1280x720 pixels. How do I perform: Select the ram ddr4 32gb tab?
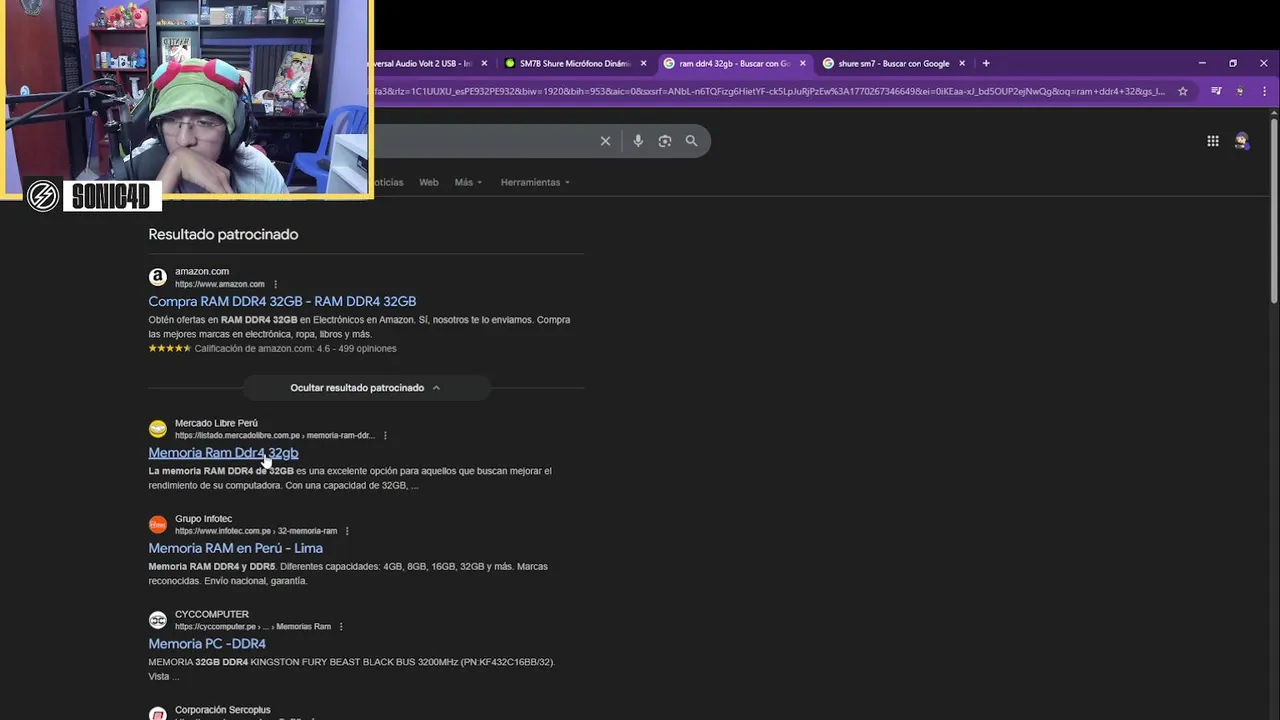tap(734, 63)
